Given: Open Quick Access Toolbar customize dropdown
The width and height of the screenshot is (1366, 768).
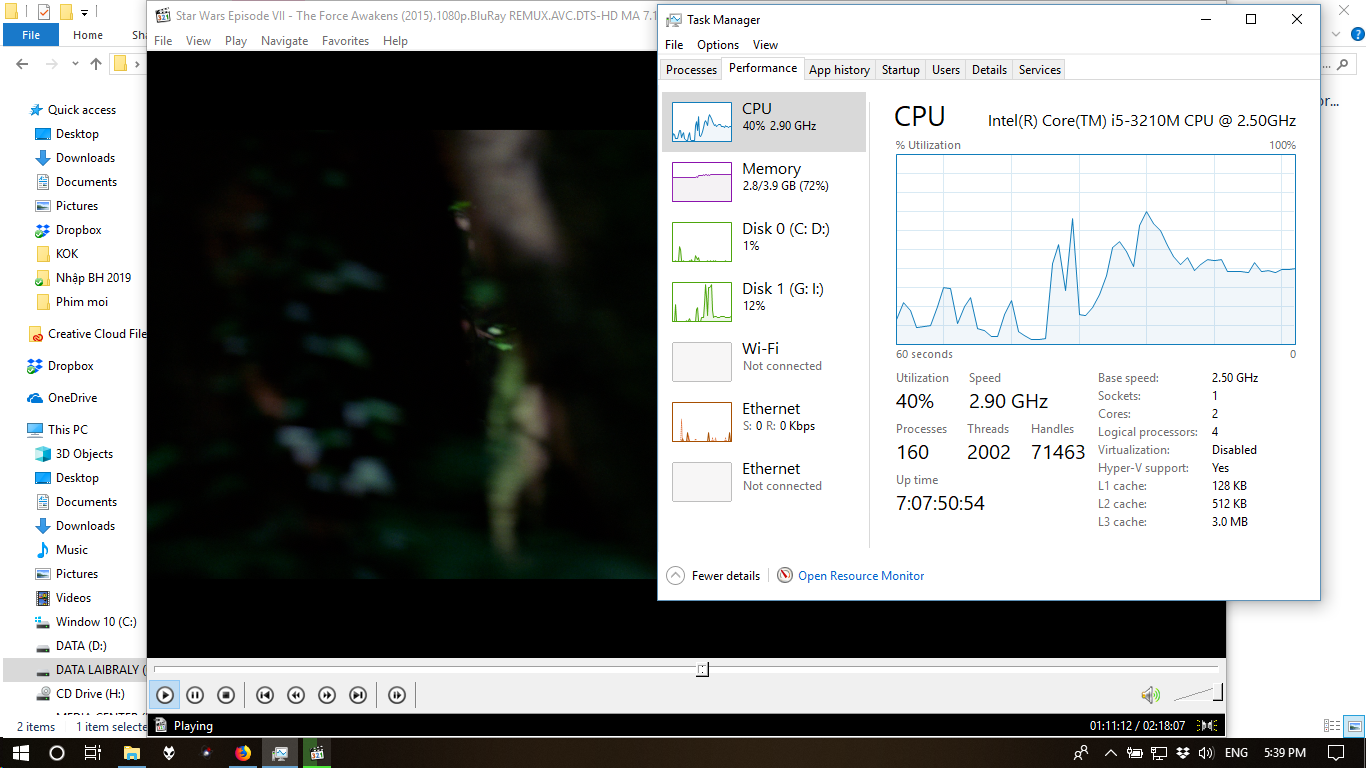Looking at the screenshot, I should [85, 13].
